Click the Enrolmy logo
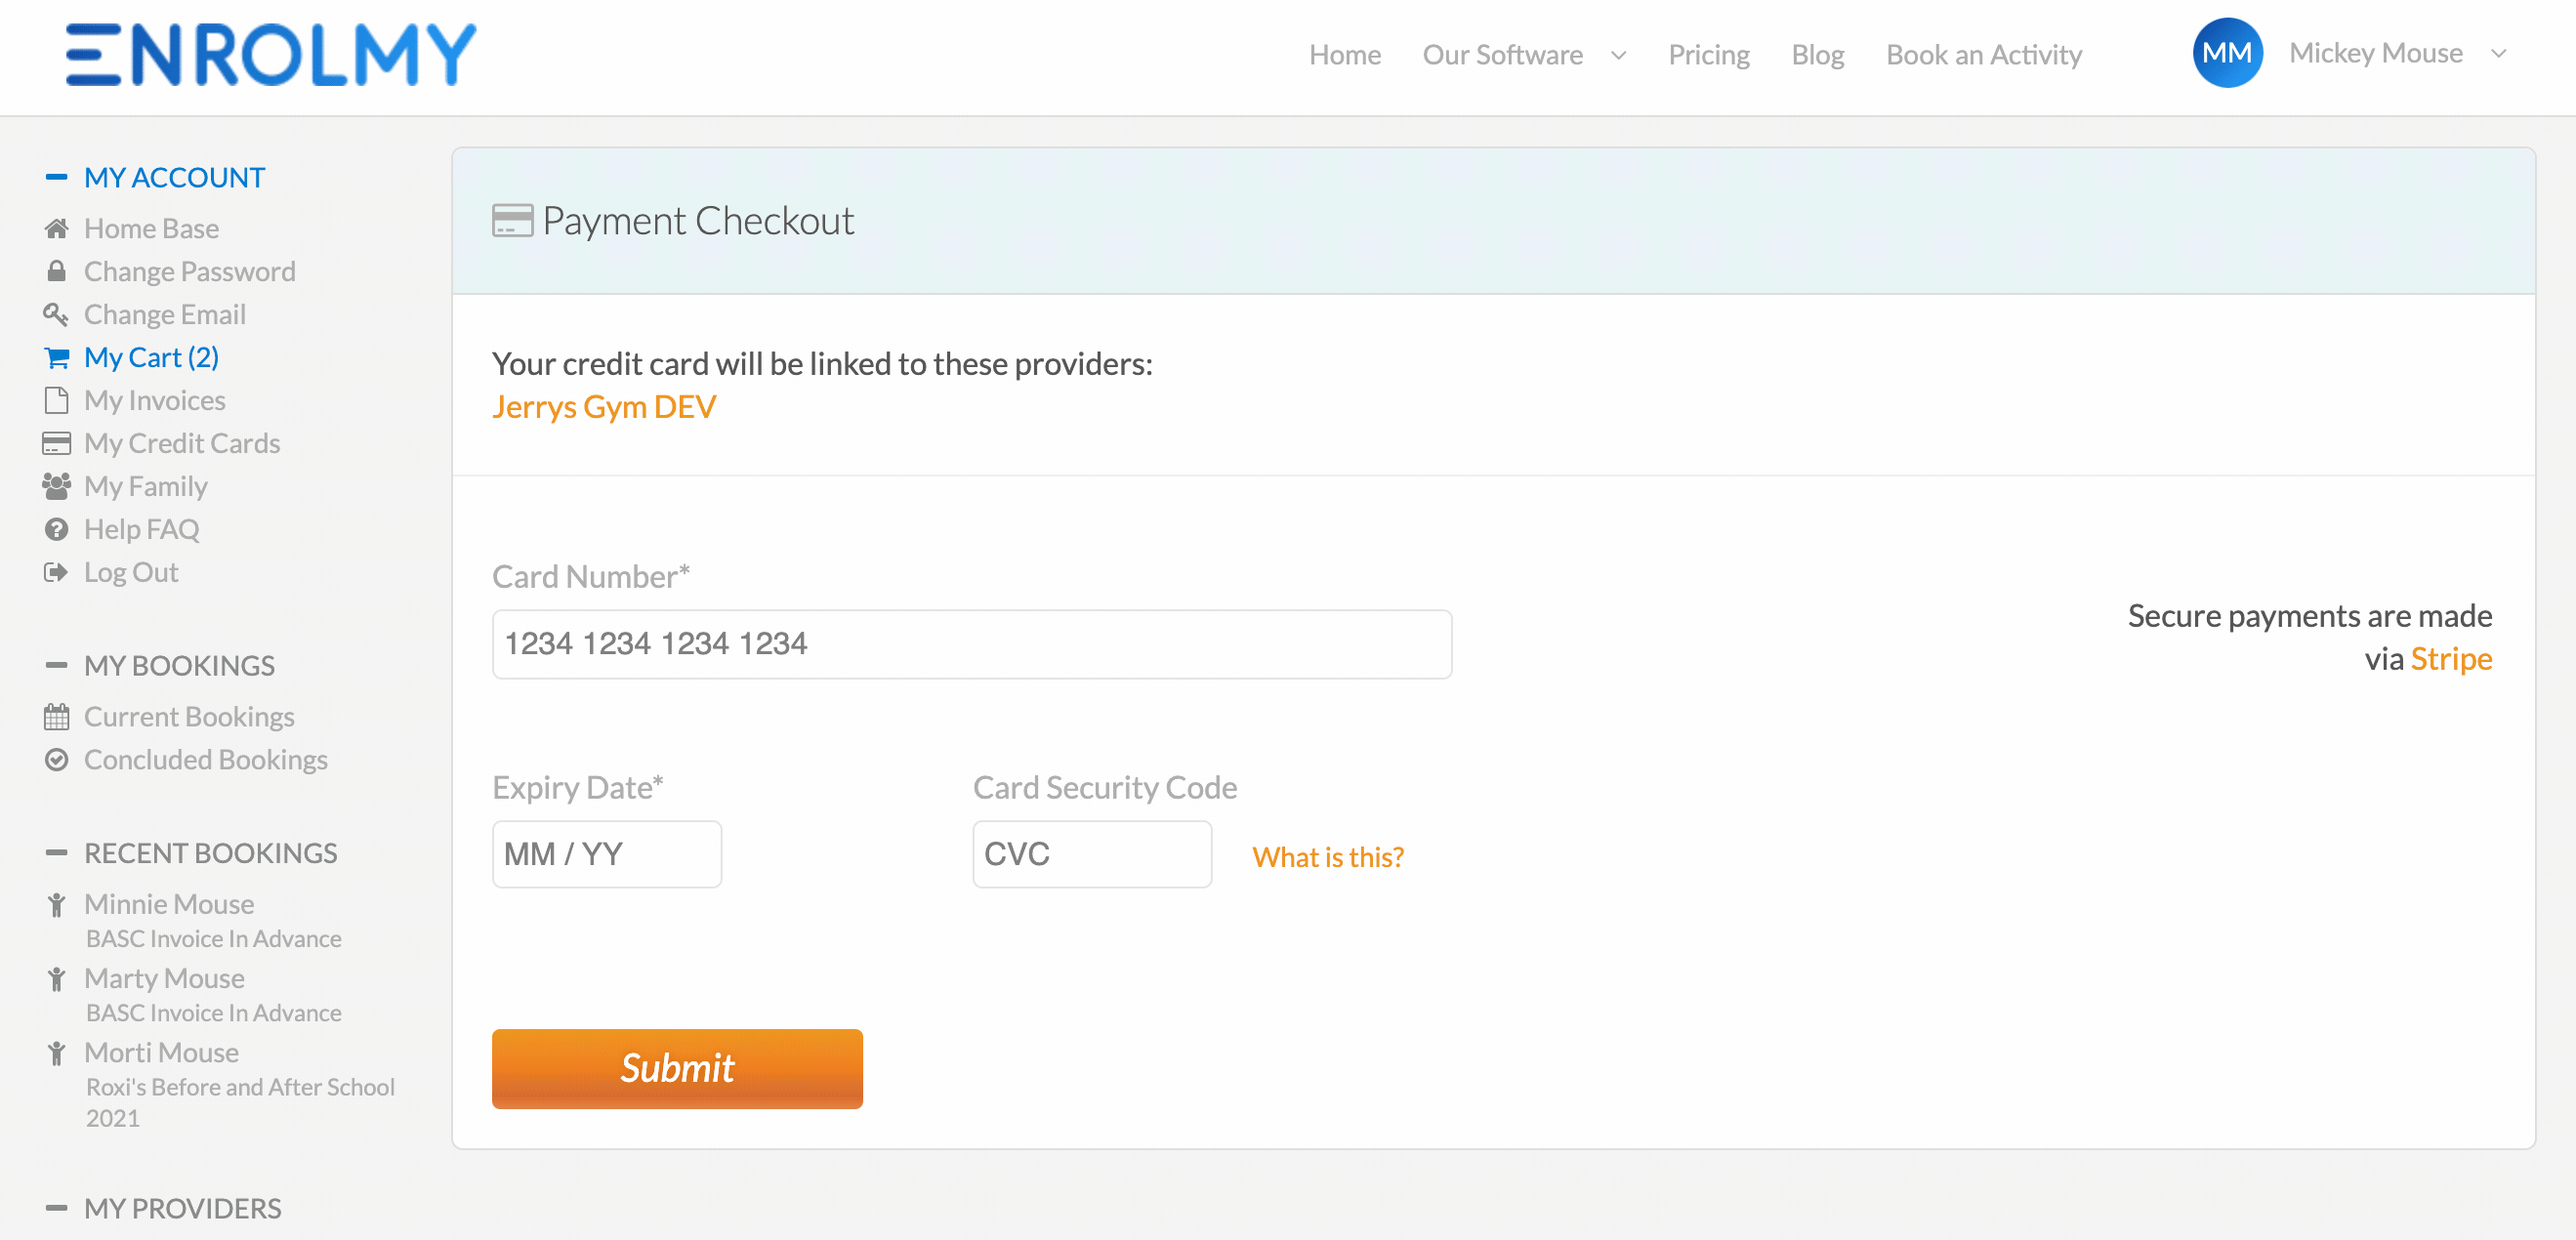Viewport: 2576px width, 1240px height. coord(270,55)
